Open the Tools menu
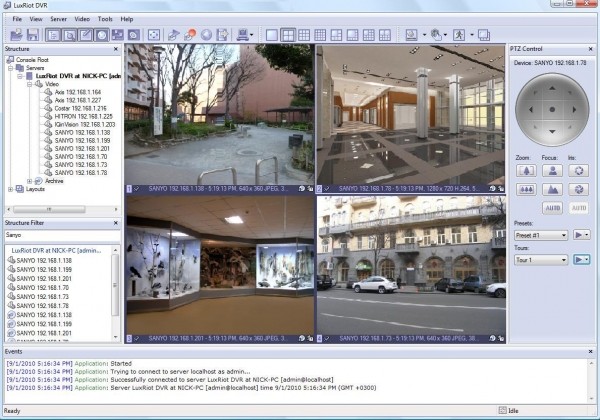This screenshot has width=600, height=420. point(105,19)
